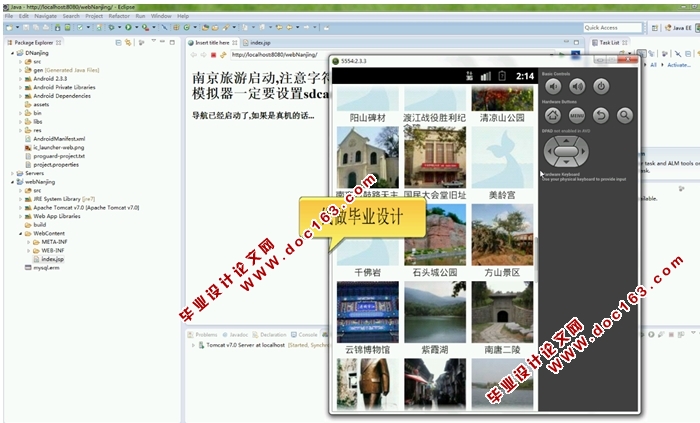Expand Tomcat v7.0 Server at localhost row
700x423 pixels.
coord(193,345)
